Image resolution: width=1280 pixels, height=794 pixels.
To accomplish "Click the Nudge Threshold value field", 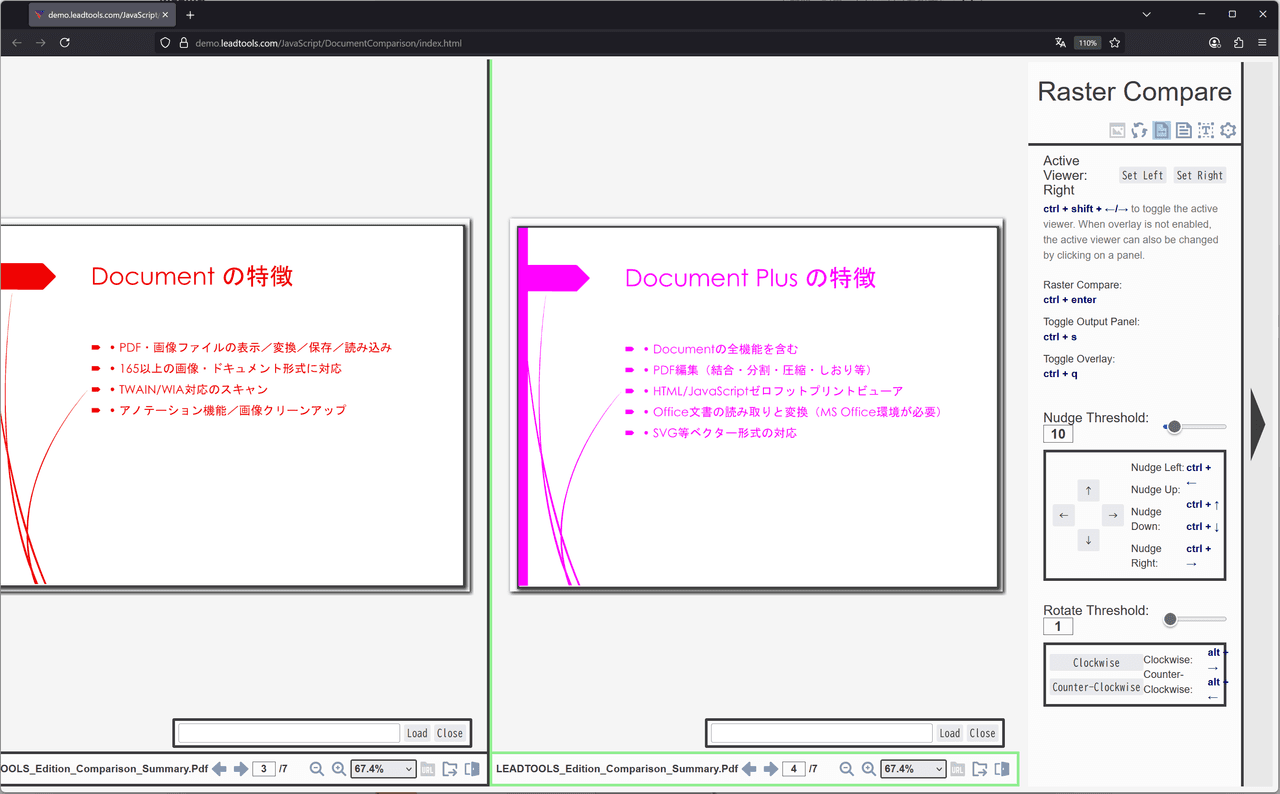I will click(1058, 434).
